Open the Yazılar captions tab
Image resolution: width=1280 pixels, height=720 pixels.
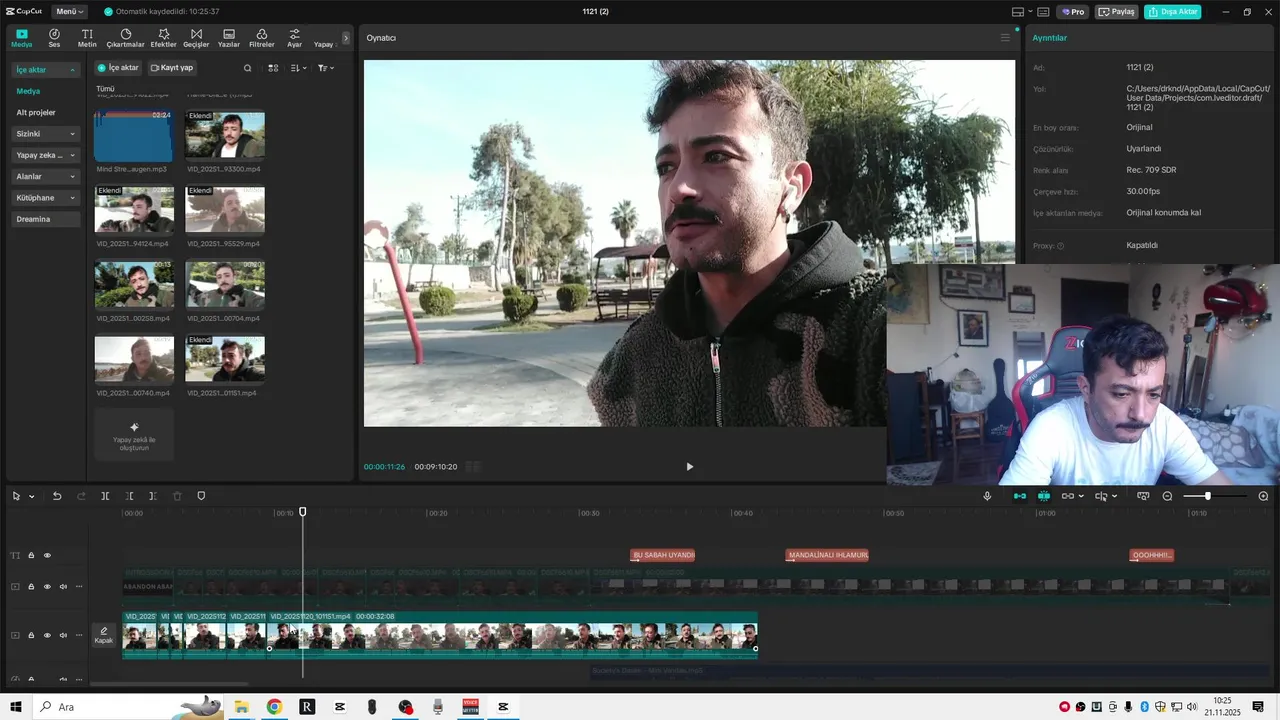tap(229, 38)
